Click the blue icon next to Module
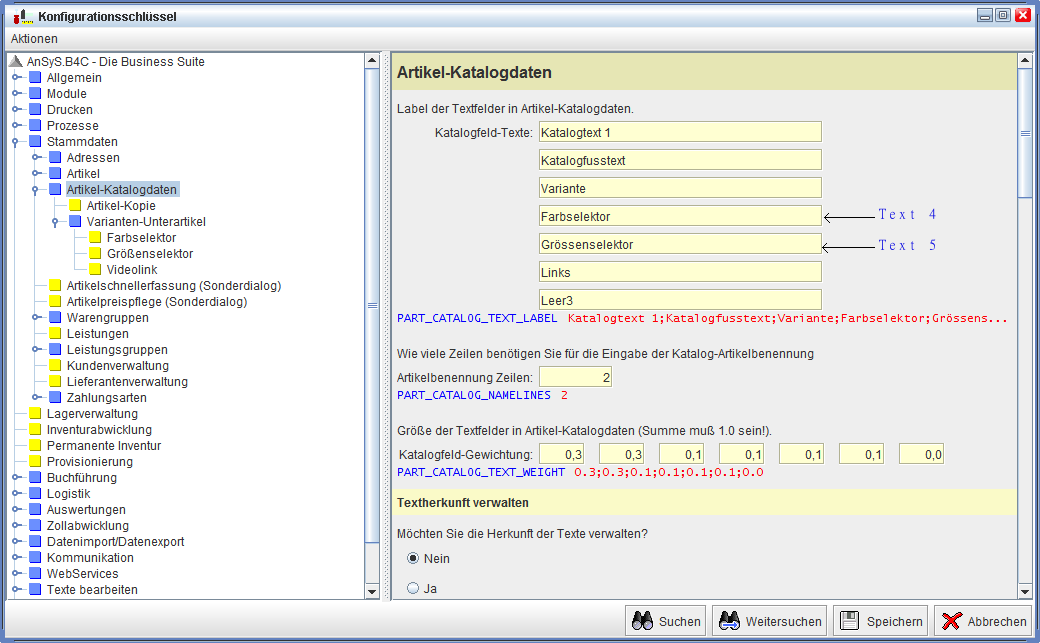Viewport: 1040px width, 643px height. pos(35,94)
